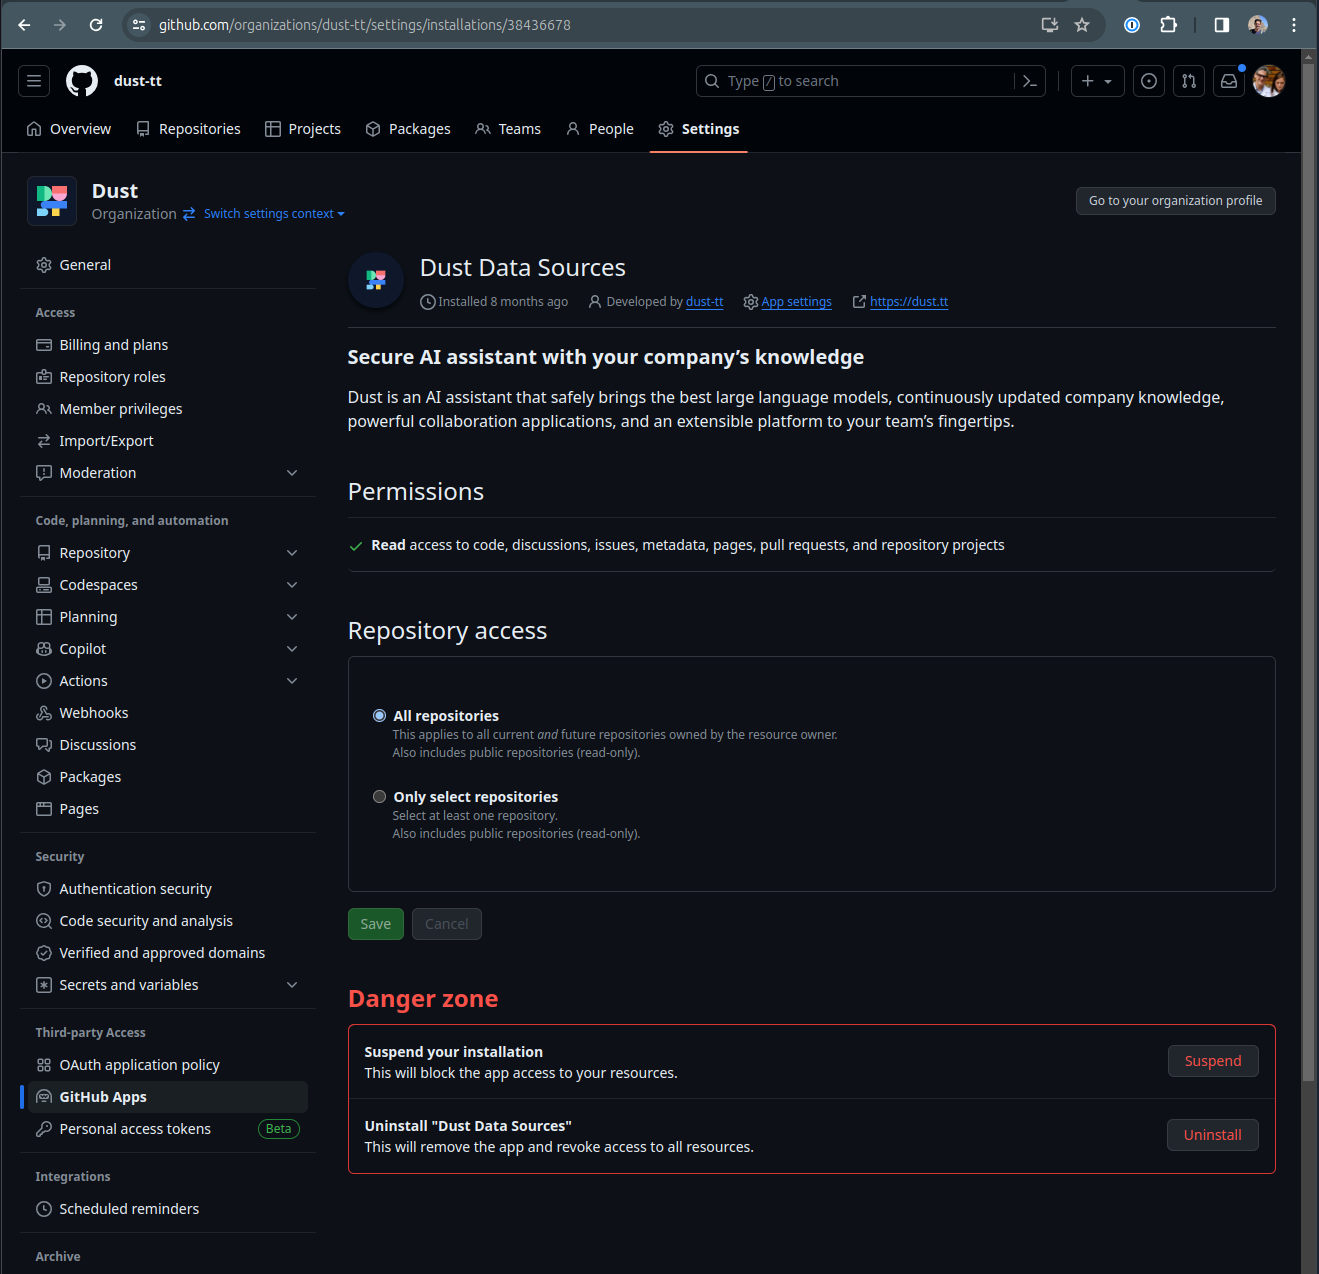Open the Issues icon in header
Screen dimensions: 1319x1274
click(1149, 81)
